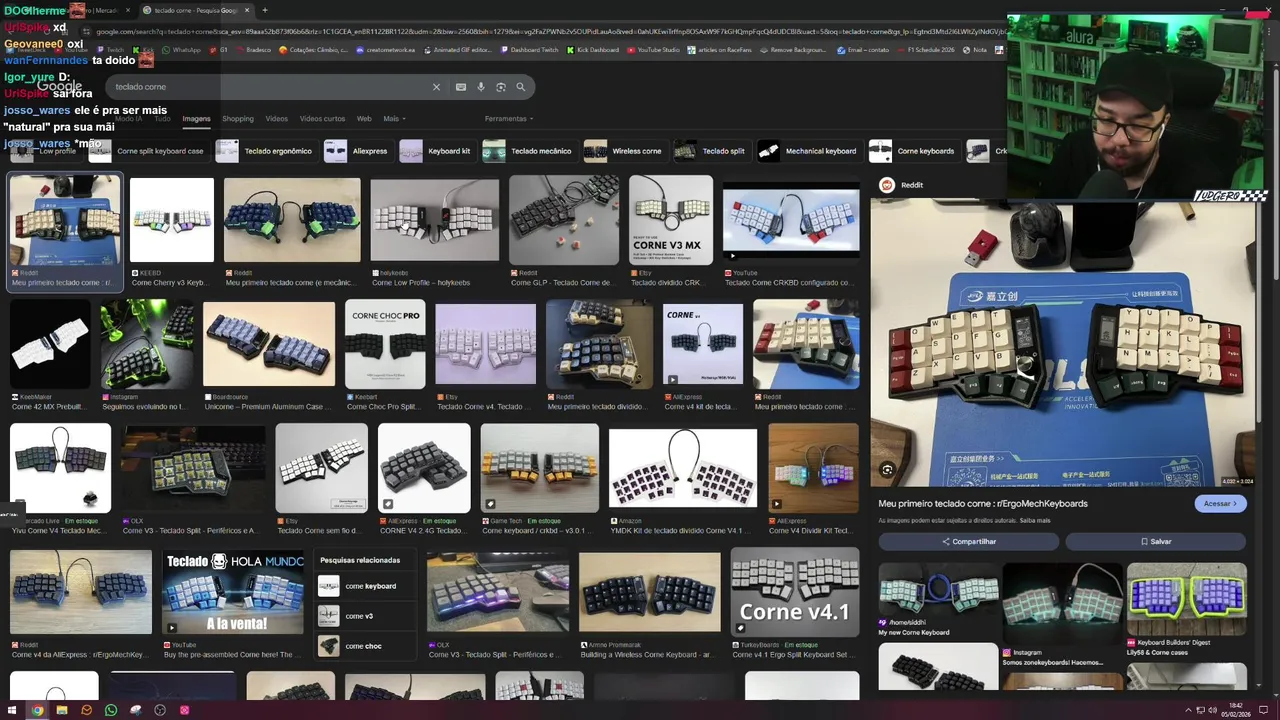Open 'Saiba mais' copyright link
Image resolution: width=1280 pixels, height=720 pixels.
pos(1035,521)
